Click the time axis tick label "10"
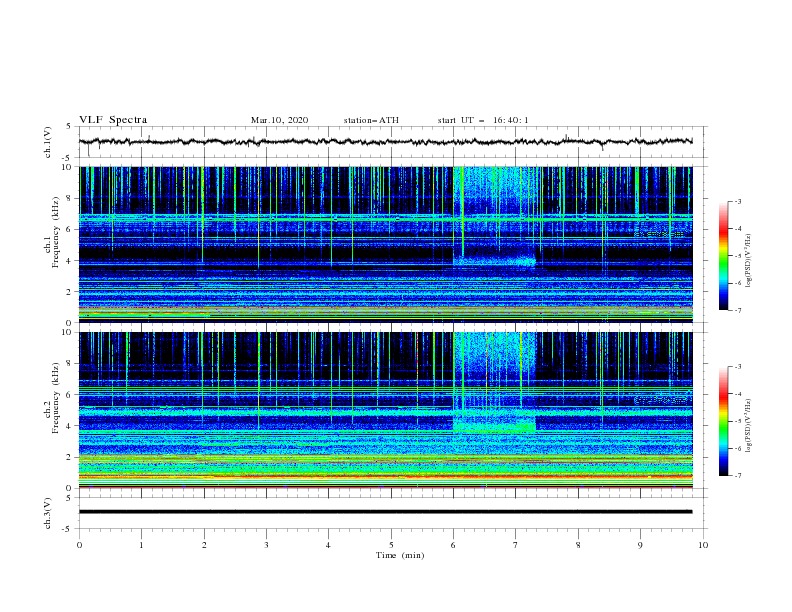Image resolution: width=792 pixels, height=612 pixels. pos(703,545)
